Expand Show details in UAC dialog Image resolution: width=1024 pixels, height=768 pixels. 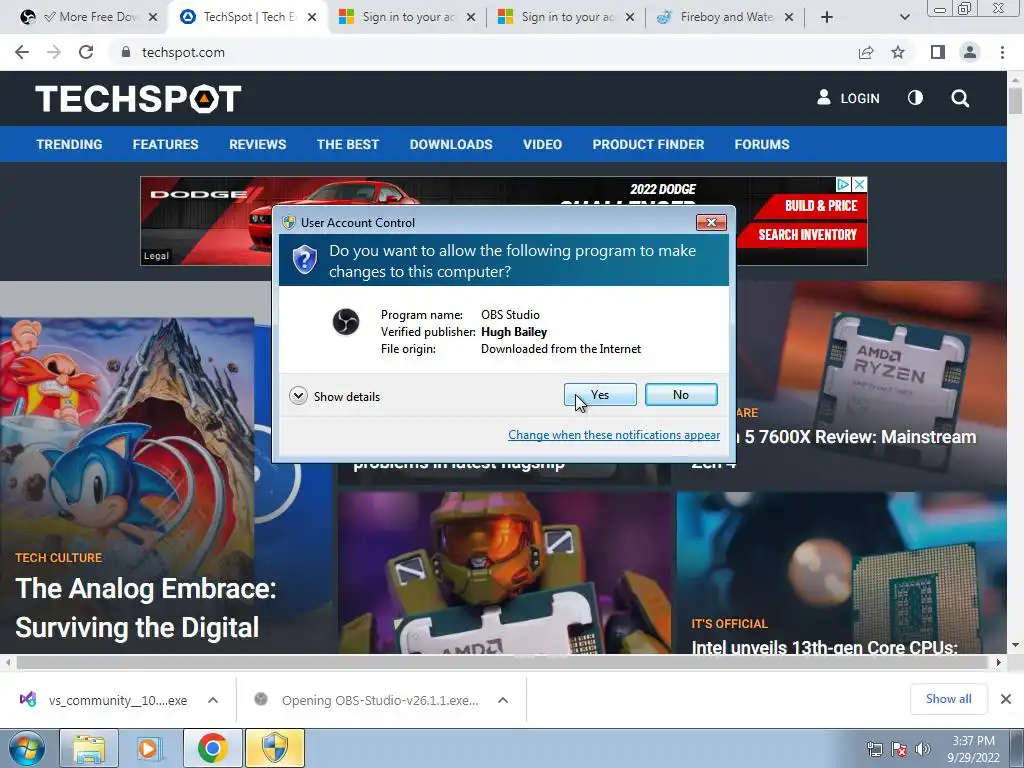(334, 396)
